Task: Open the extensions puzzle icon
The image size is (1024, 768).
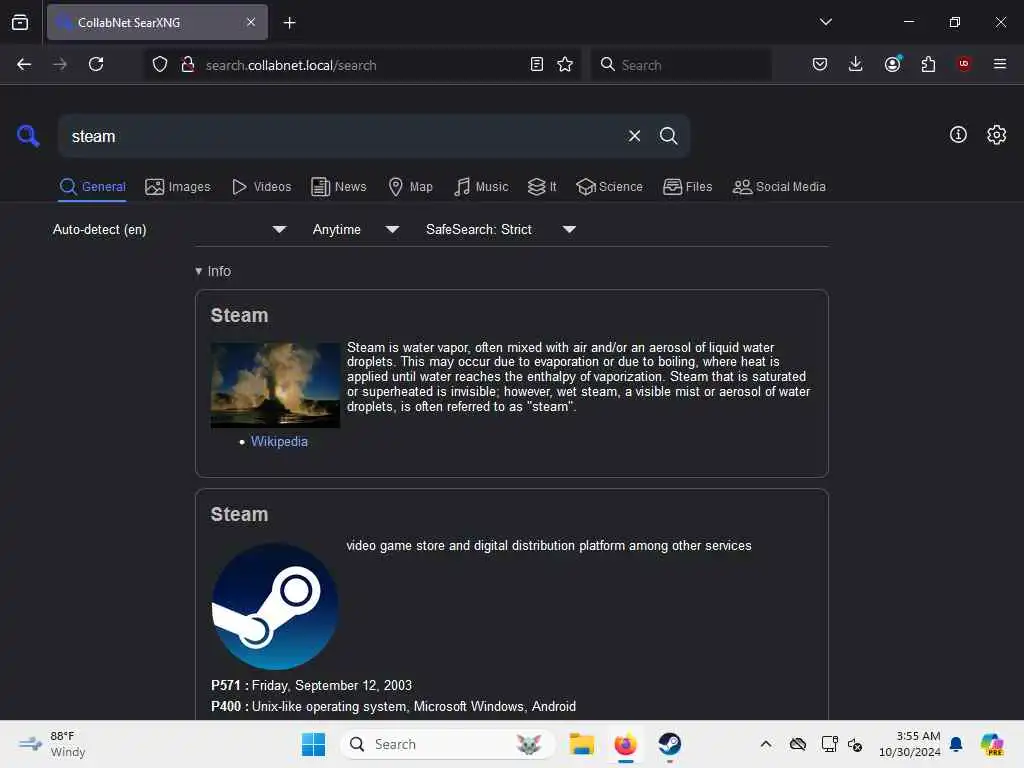Action: (x=928, y=64)
